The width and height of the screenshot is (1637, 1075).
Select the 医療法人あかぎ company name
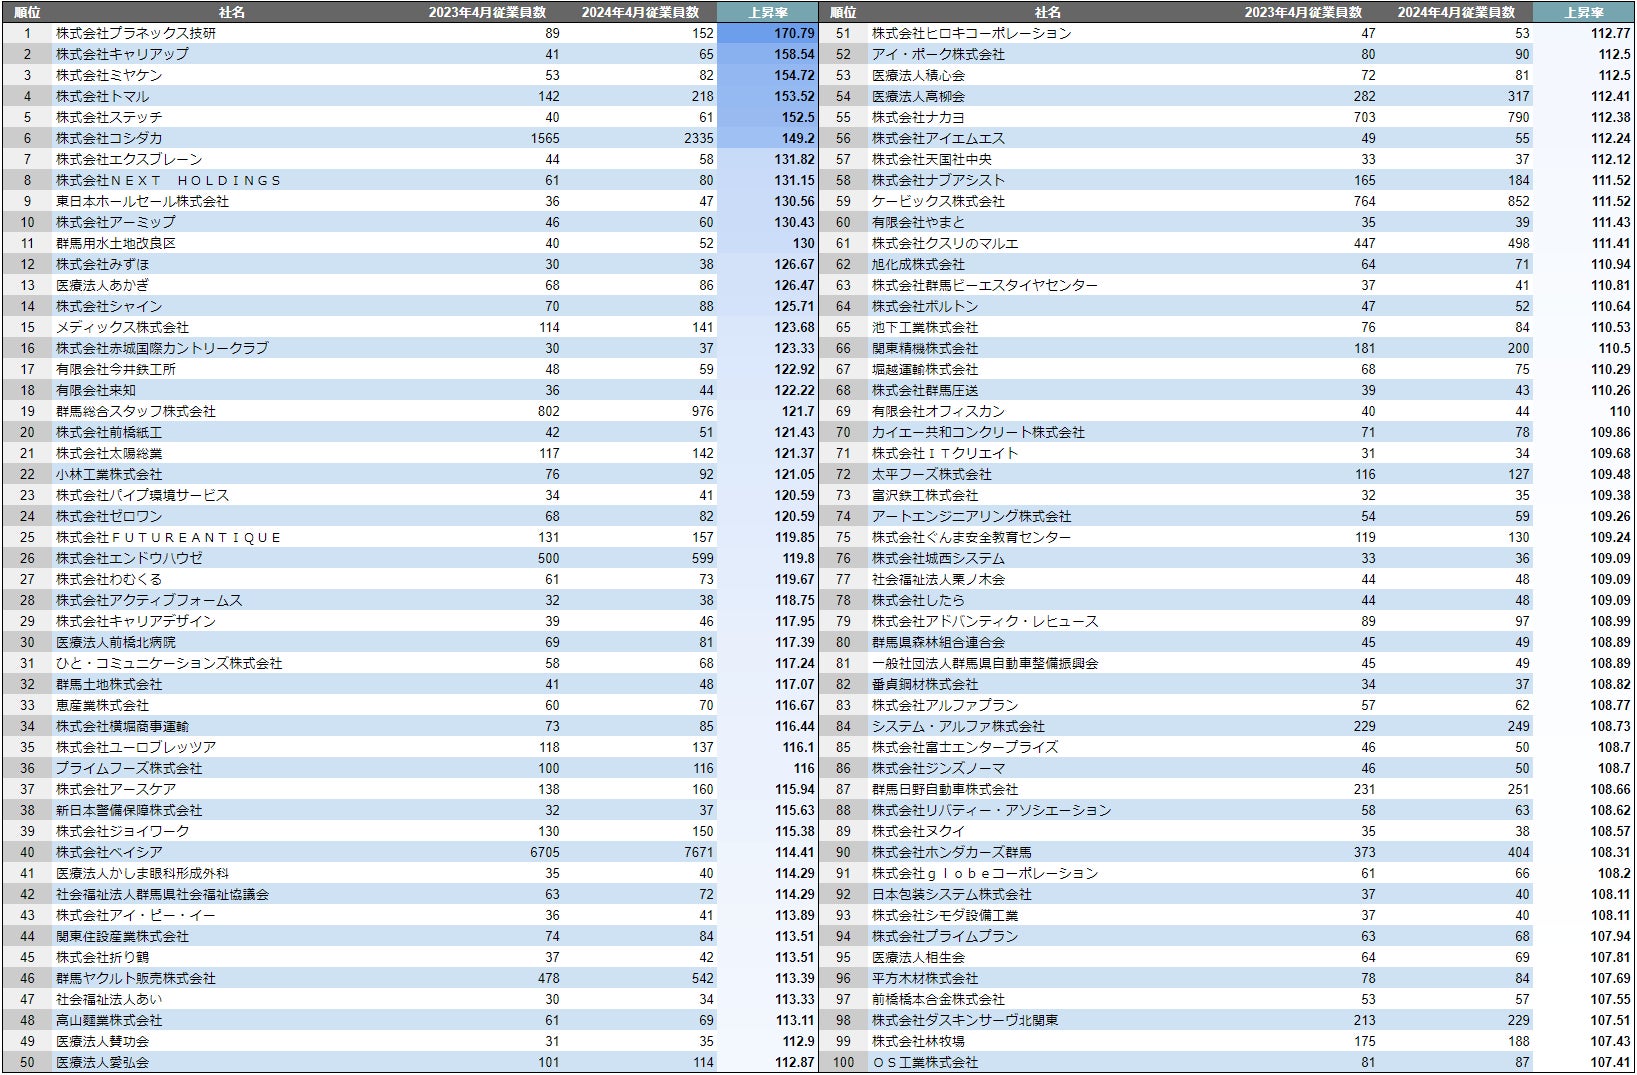(x=102, y=285)
